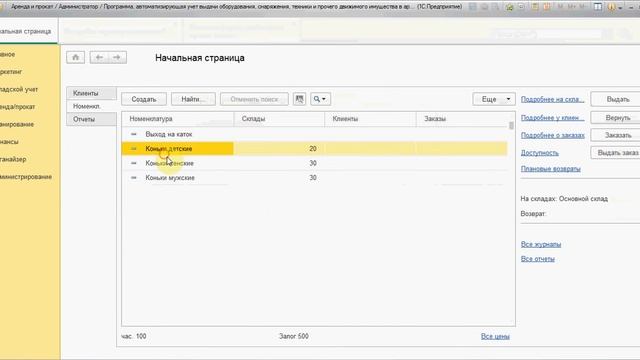
Task: Open the Все отчеты link
Action: pos(538,259)
